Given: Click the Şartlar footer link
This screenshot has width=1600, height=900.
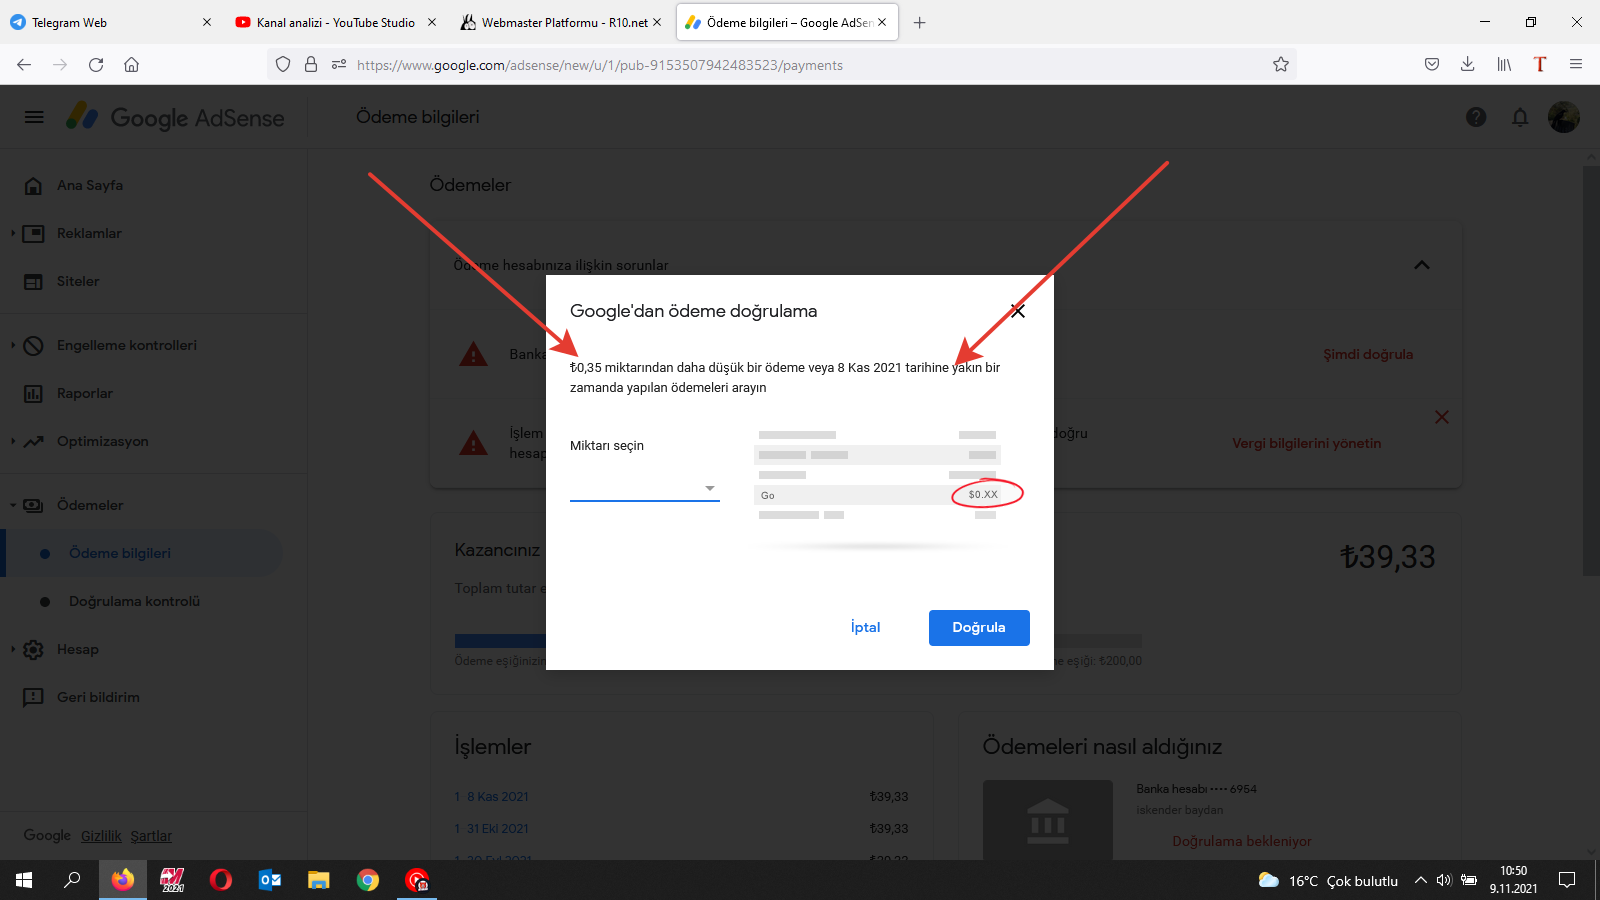Looking at the screenshot, I should click(151, 837).
